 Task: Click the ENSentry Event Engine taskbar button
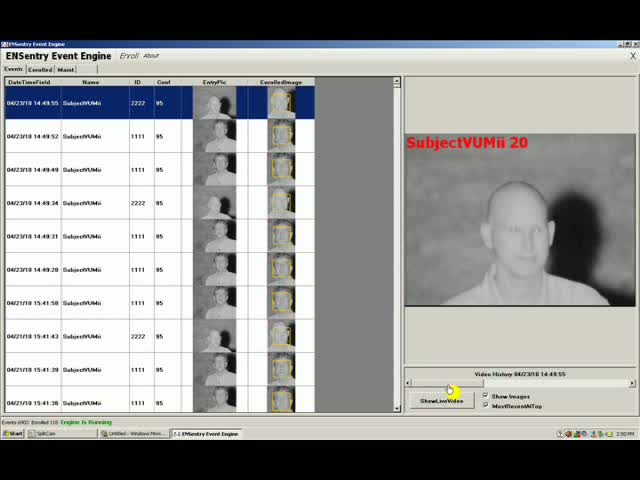(x=207, y=433)
